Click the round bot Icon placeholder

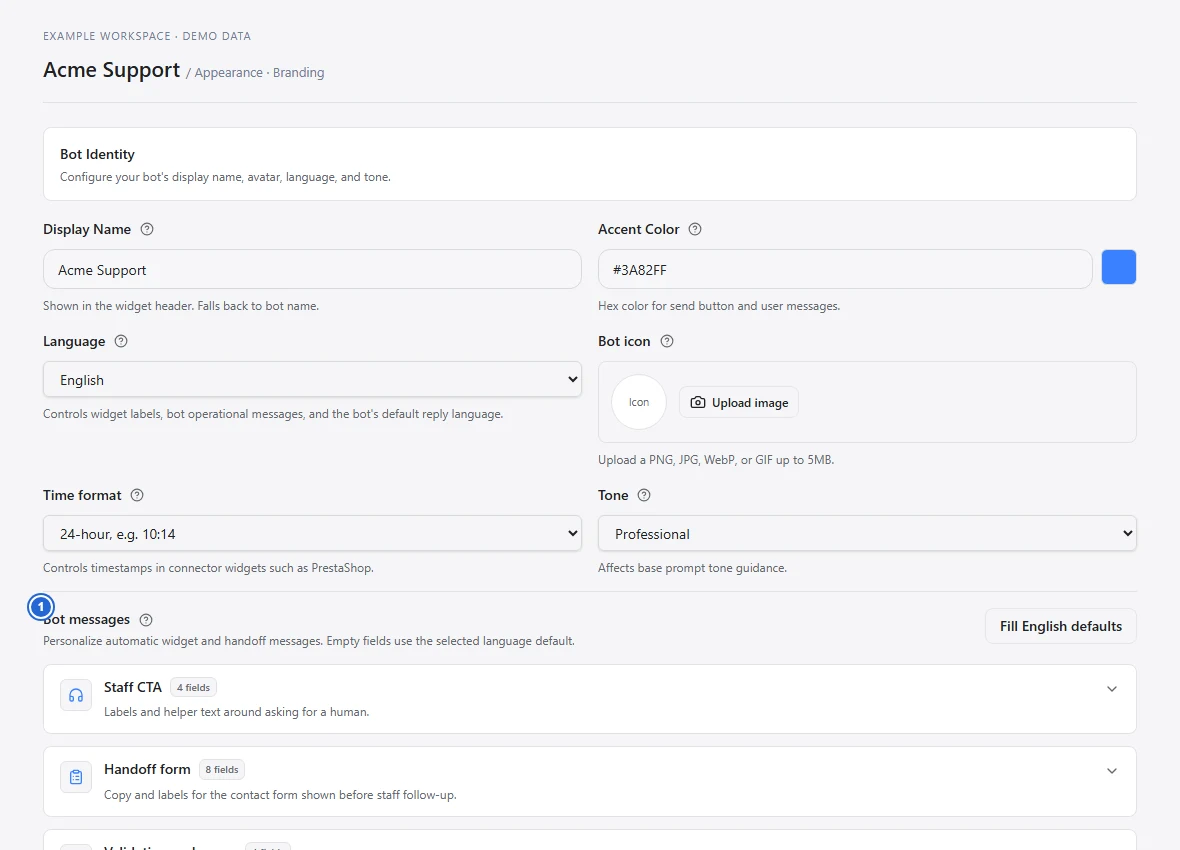[639, 402]
